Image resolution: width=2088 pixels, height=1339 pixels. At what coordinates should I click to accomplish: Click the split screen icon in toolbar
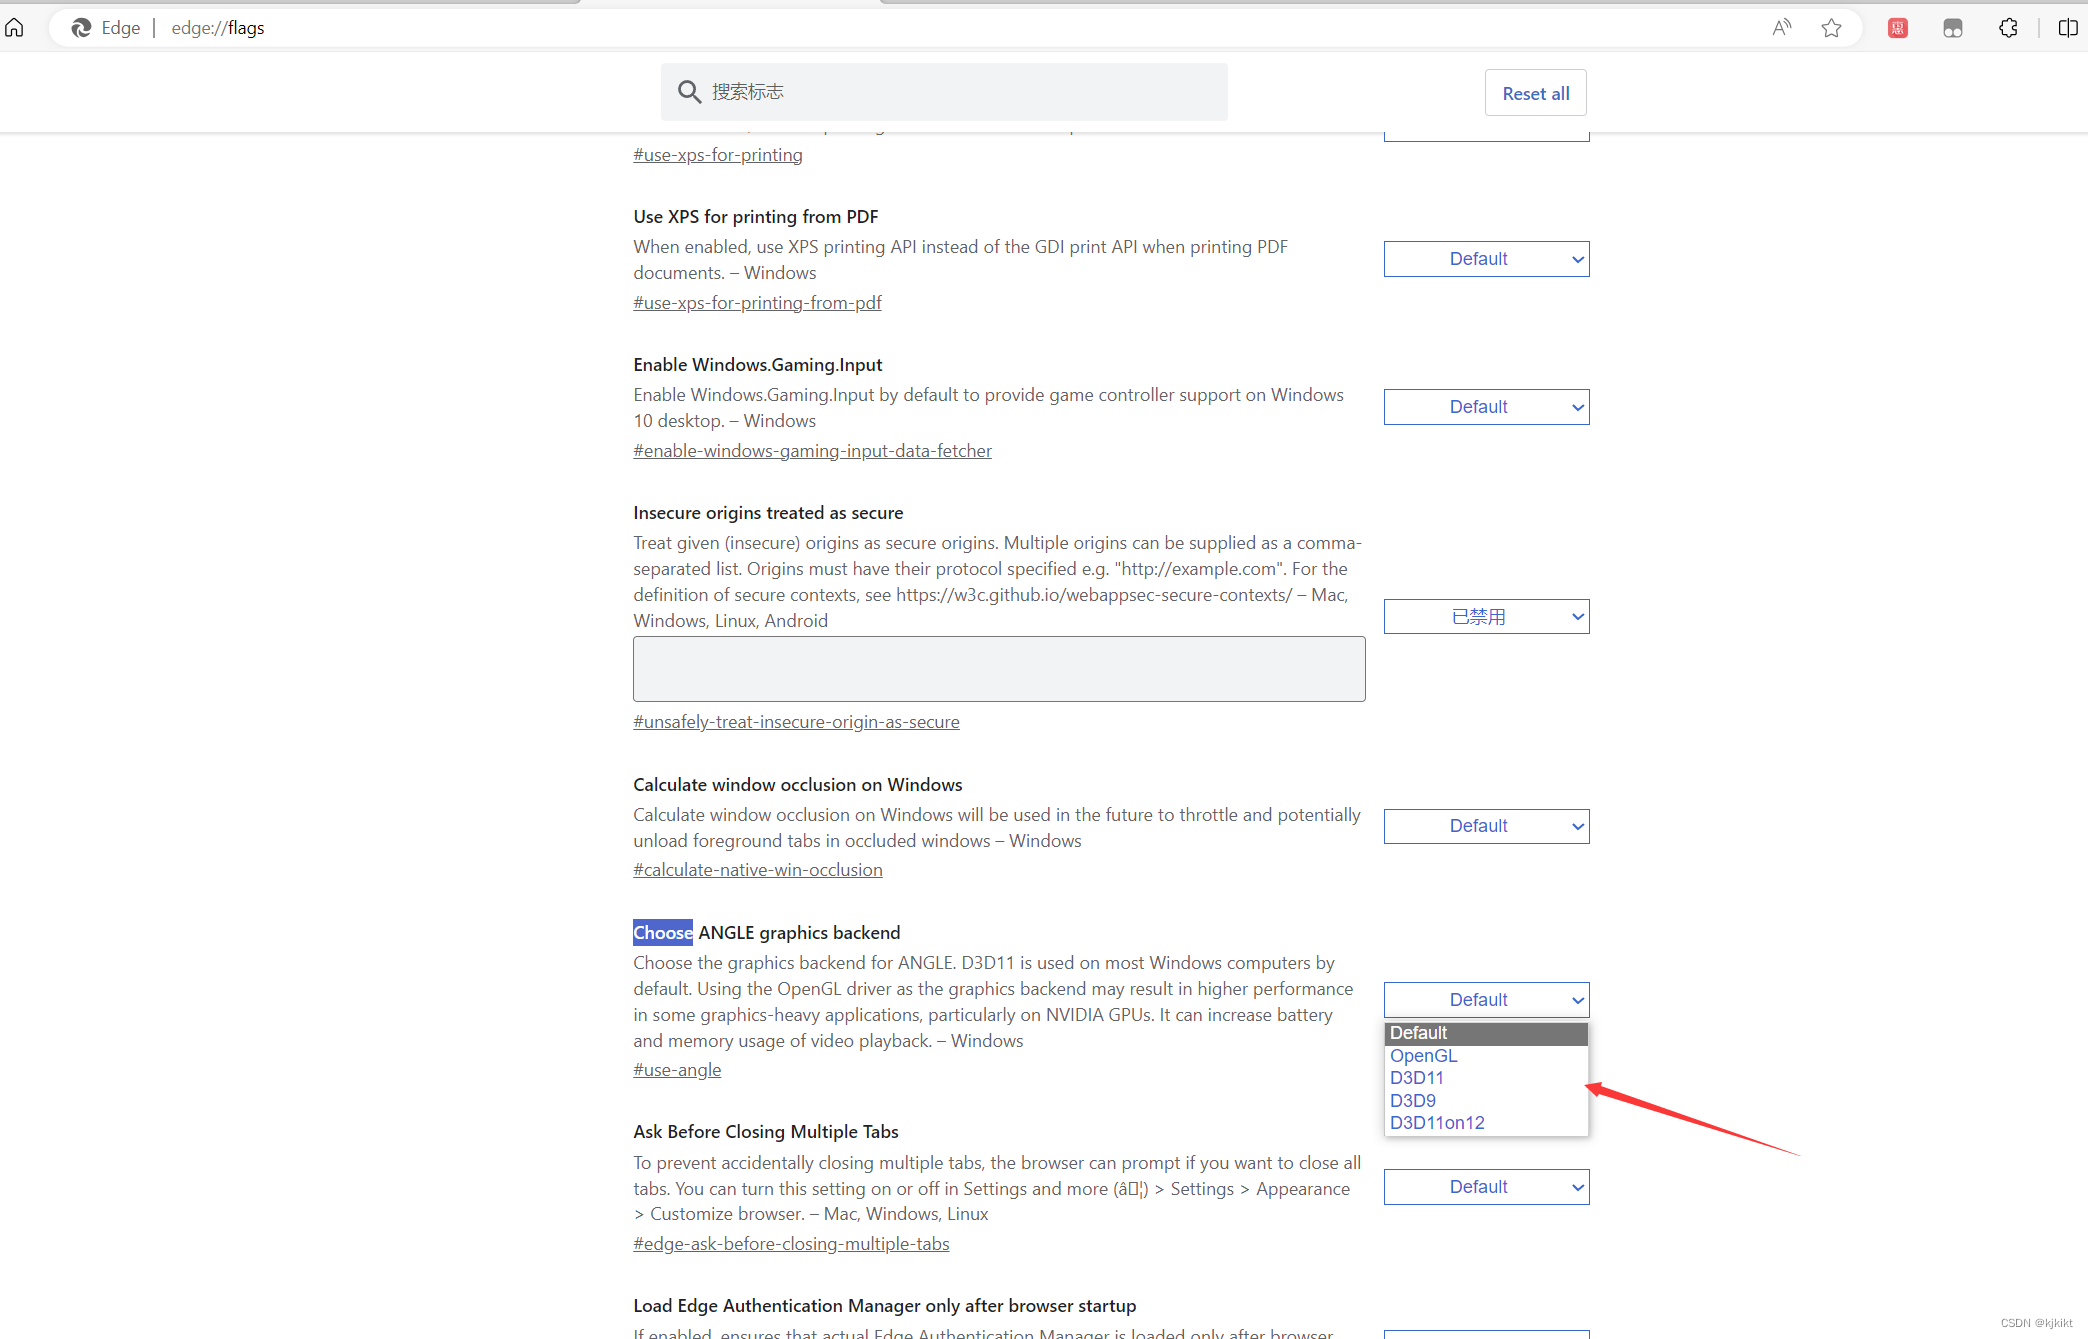(2073, 26)
